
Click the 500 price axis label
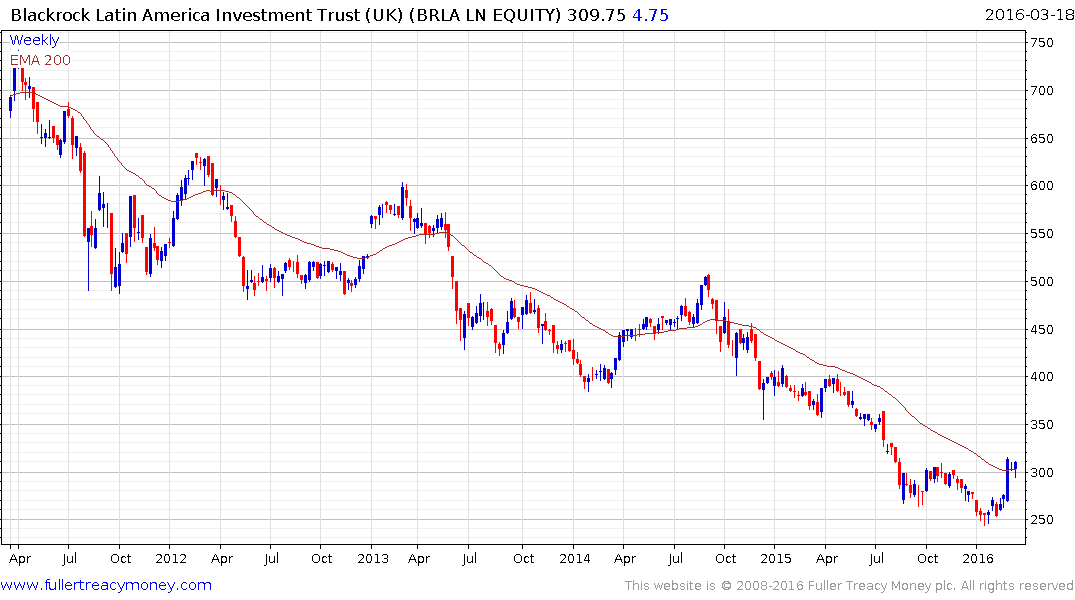click(1041, 282)
